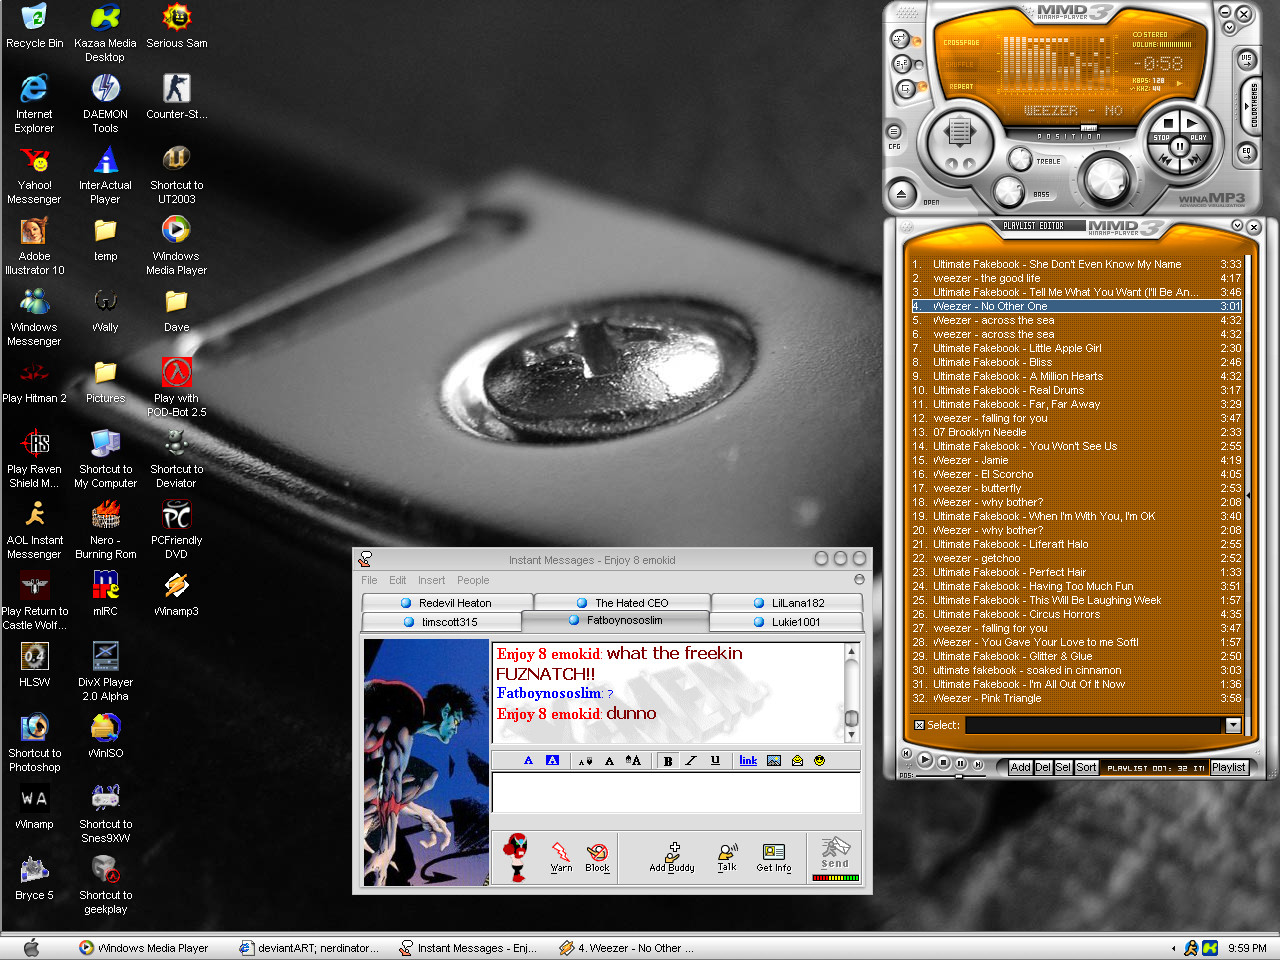Click the Treble knob
The image size is (1280, 960).
1021,159
